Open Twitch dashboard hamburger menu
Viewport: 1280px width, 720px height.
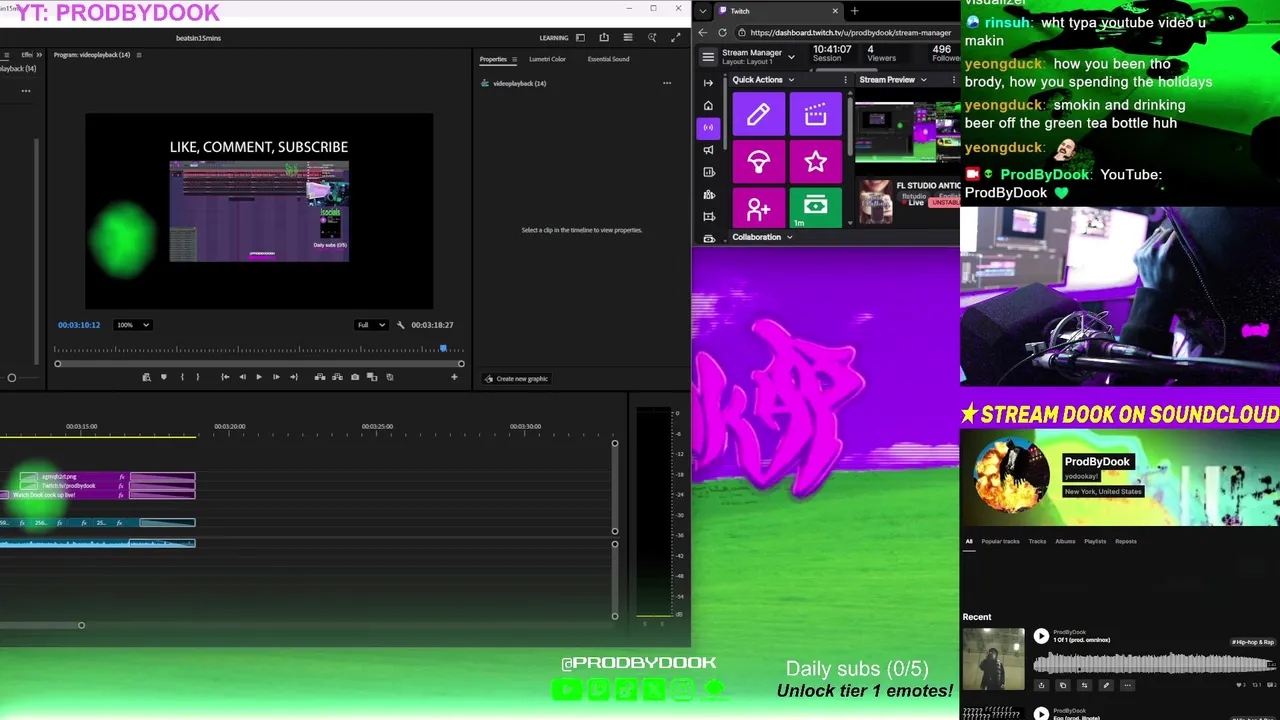point(708,57)
